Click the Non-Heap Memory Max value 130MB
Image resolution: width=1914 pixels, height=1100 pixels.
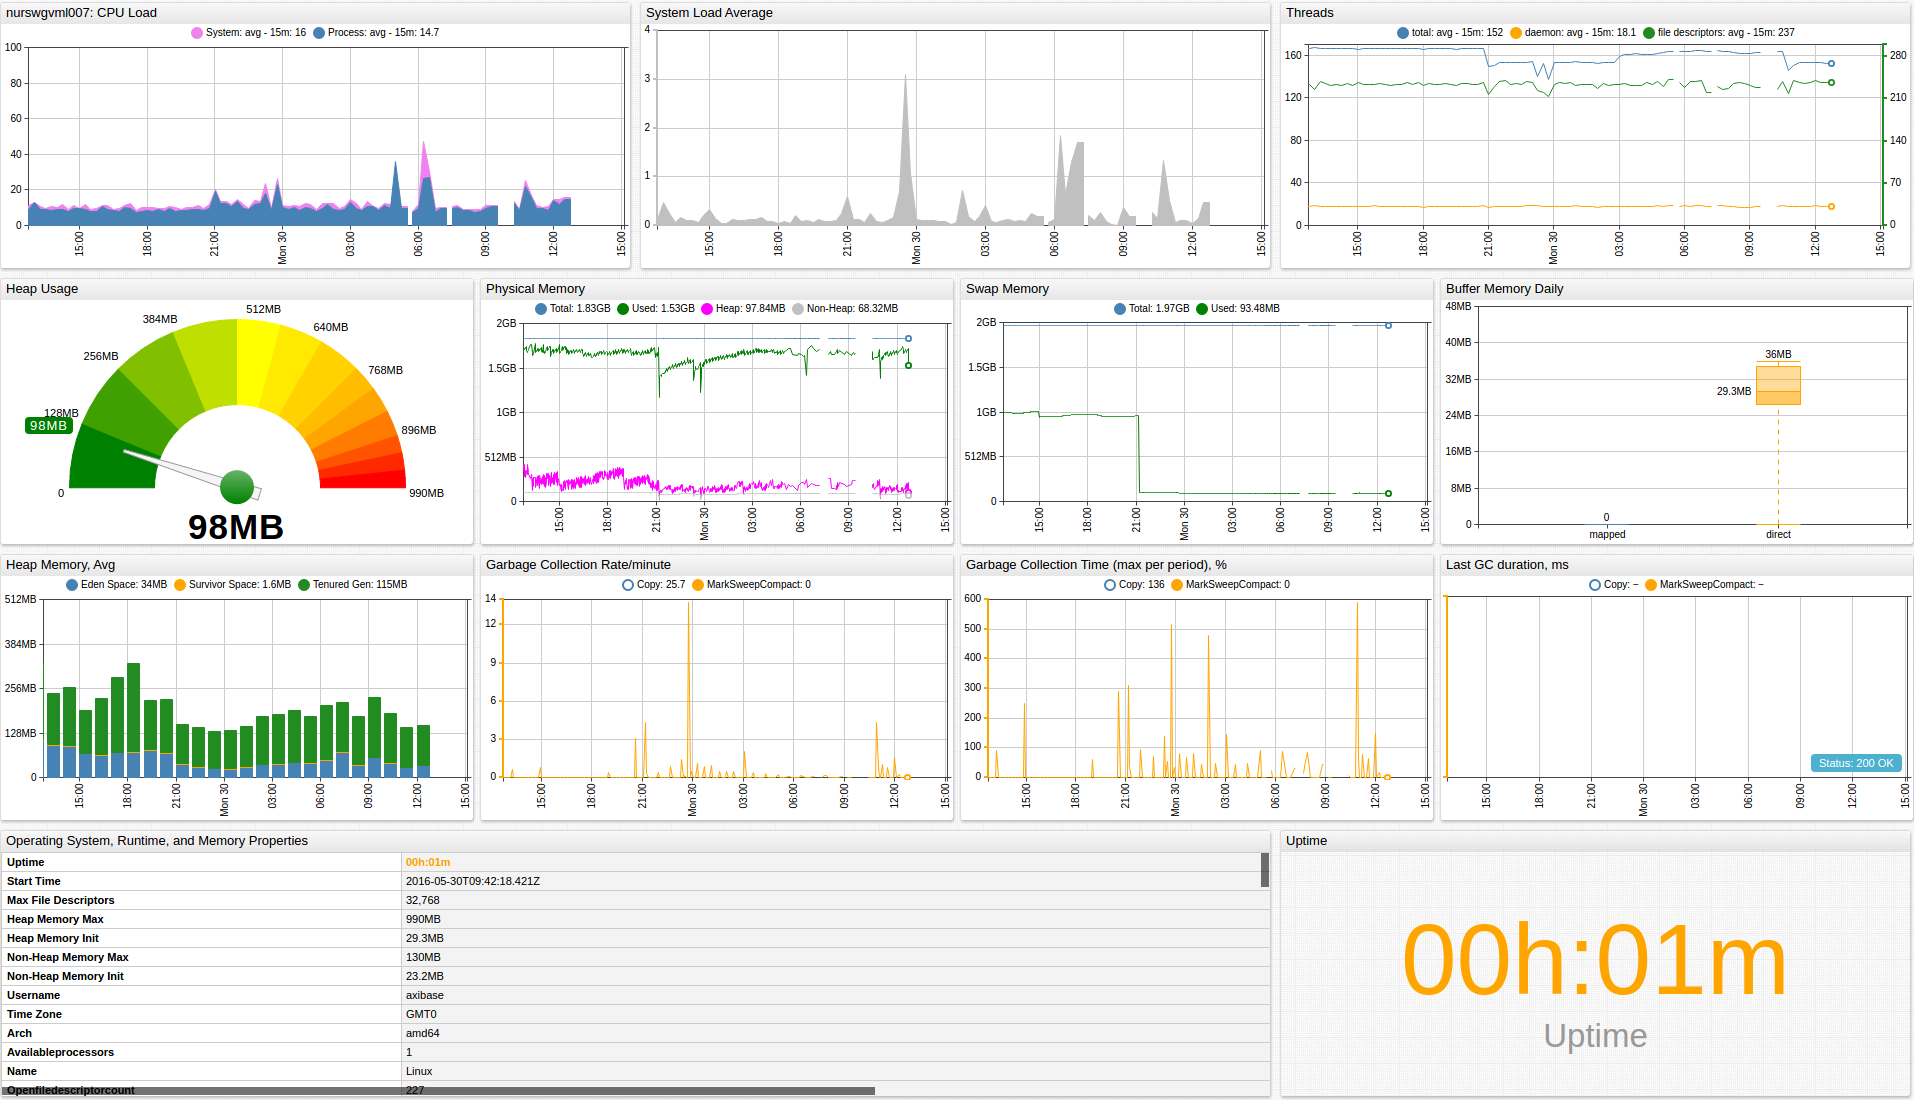point(423,957)
